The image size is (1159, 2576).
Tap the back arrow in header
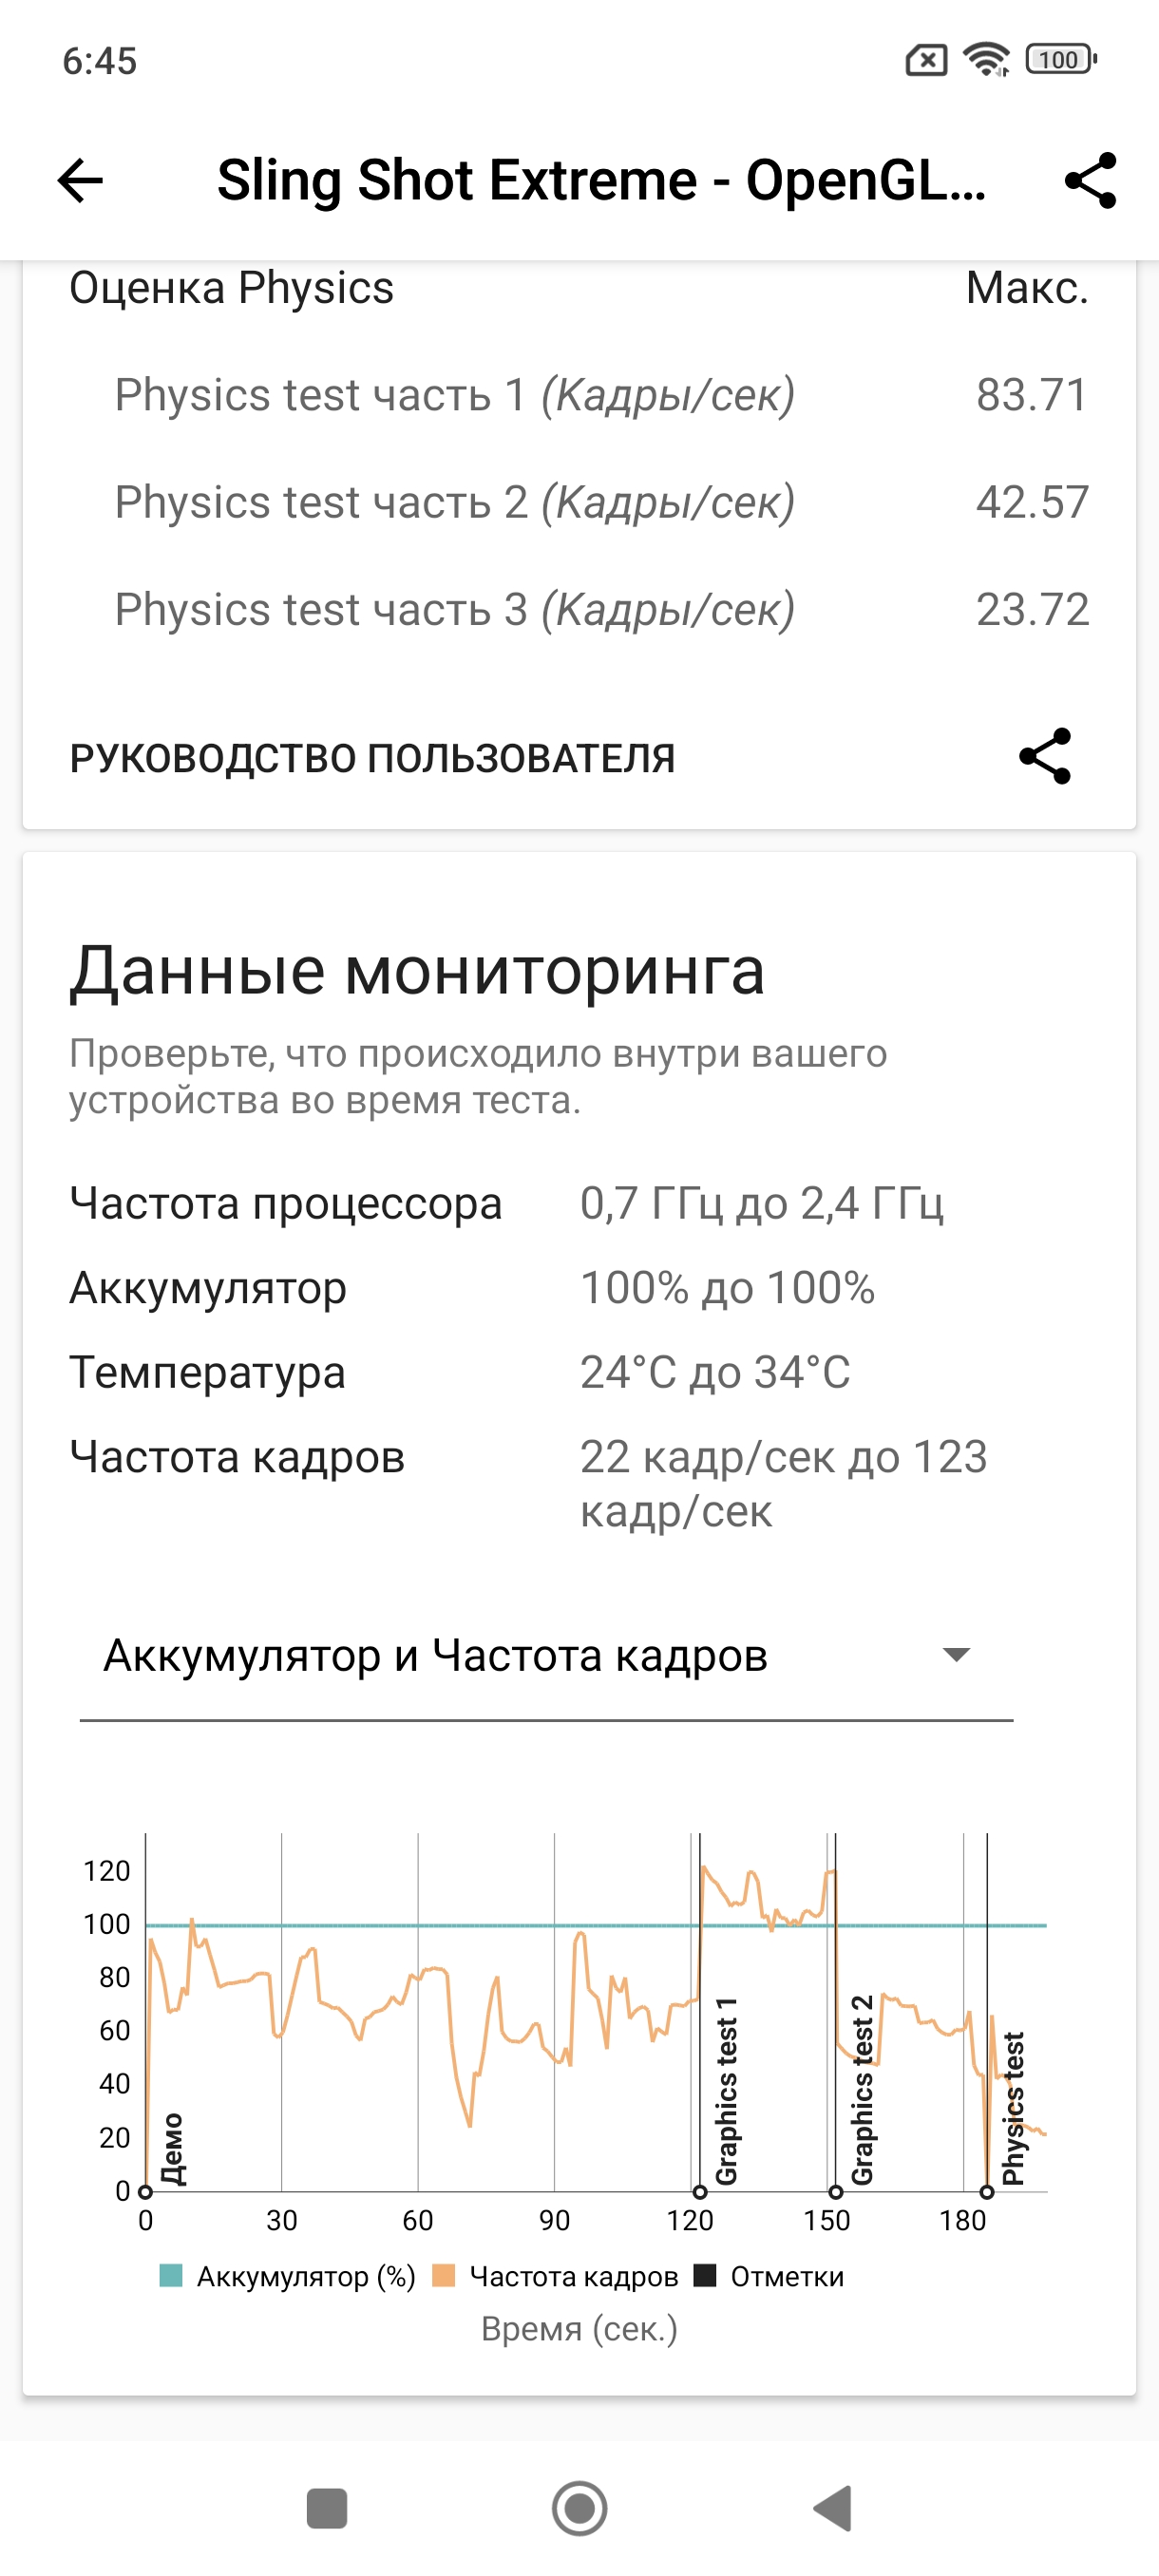(81, 181)
